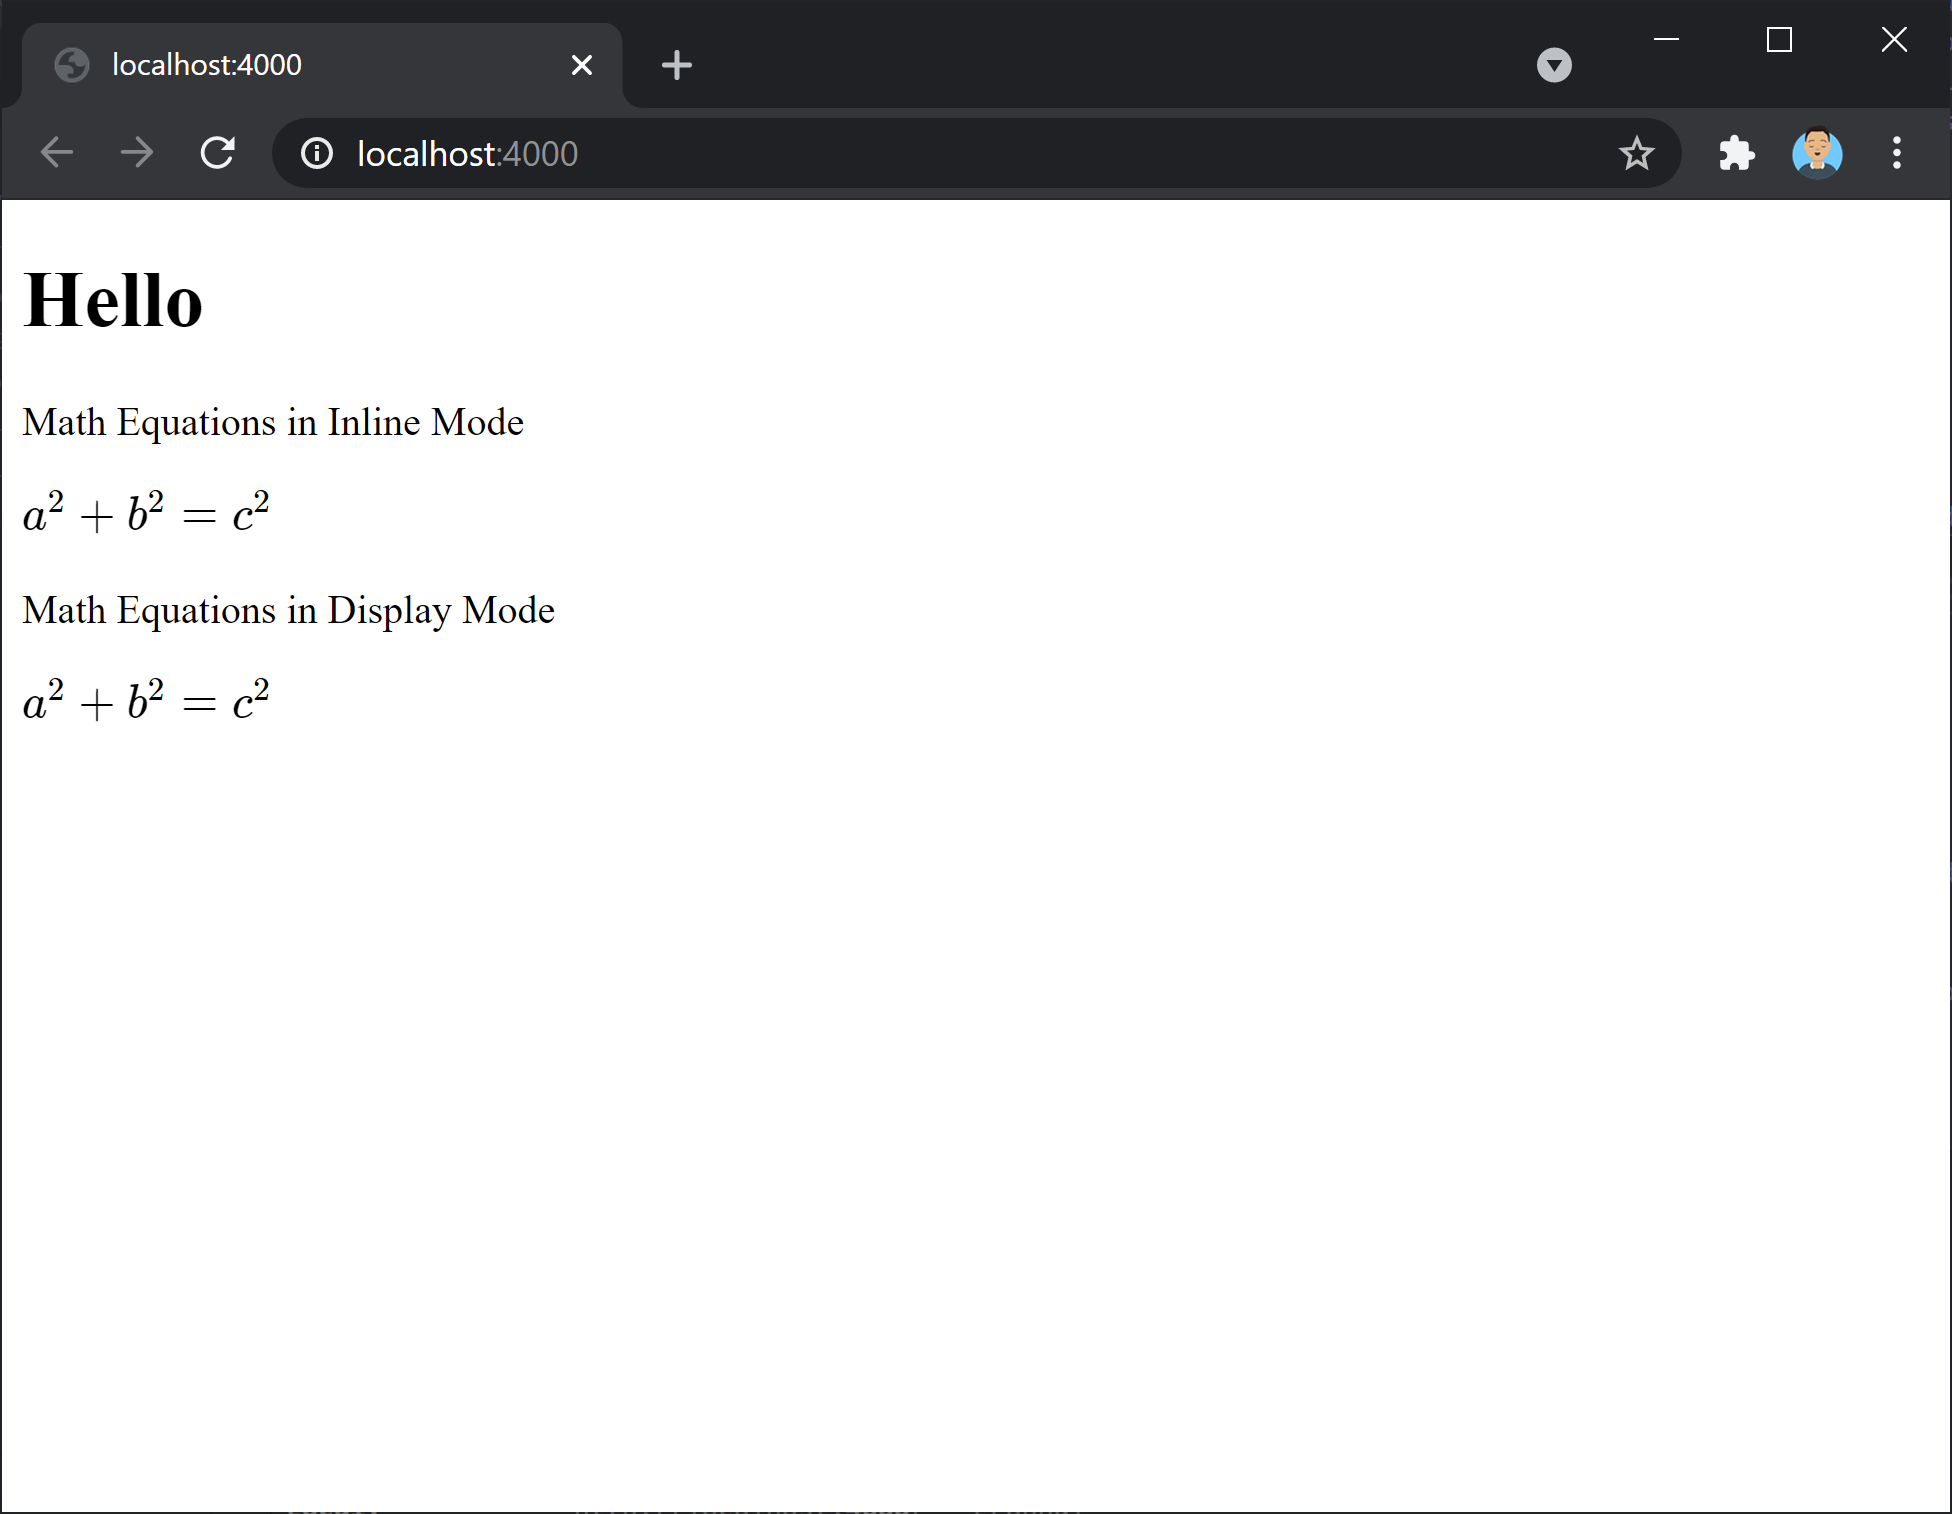Open a new tab with the plus button
Screen dimensions: 1952x1514
(677, 64)
